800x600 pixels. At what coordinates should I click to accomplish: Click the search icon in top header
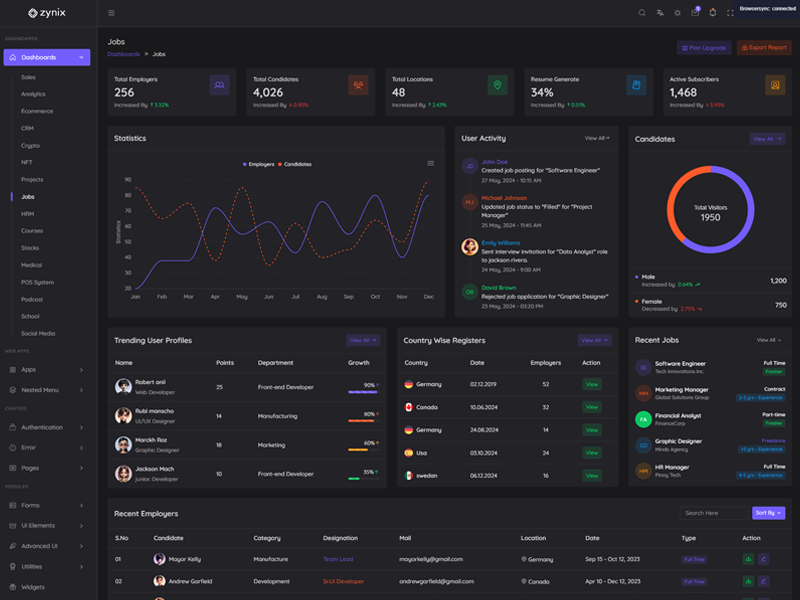(642, 13)
